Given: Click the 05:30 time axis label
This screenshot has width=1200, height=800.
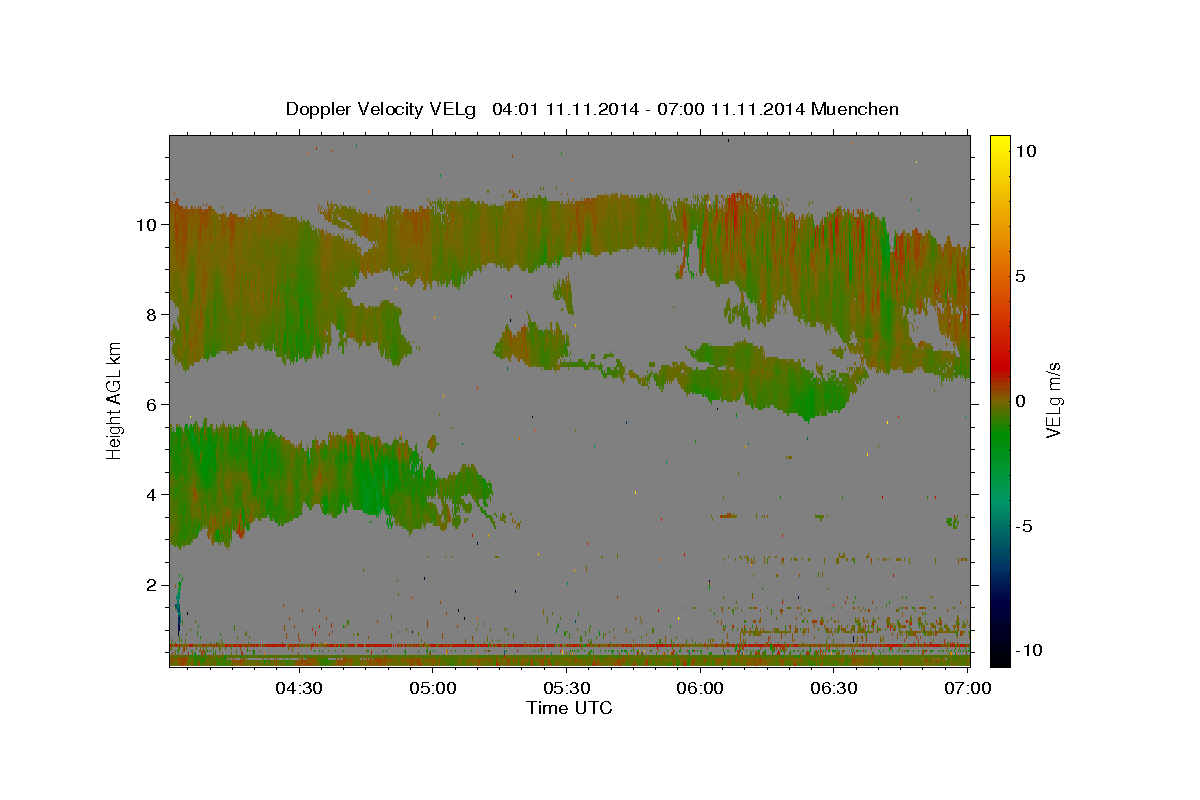Looking at the screenshot, I should 566,689.
